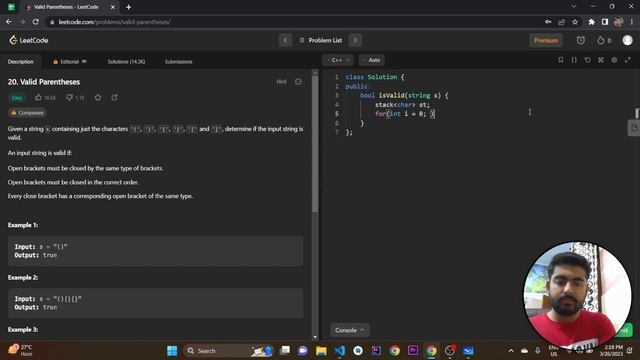
Task: Expand the Console panel
Action: click(x=350, y=330)
